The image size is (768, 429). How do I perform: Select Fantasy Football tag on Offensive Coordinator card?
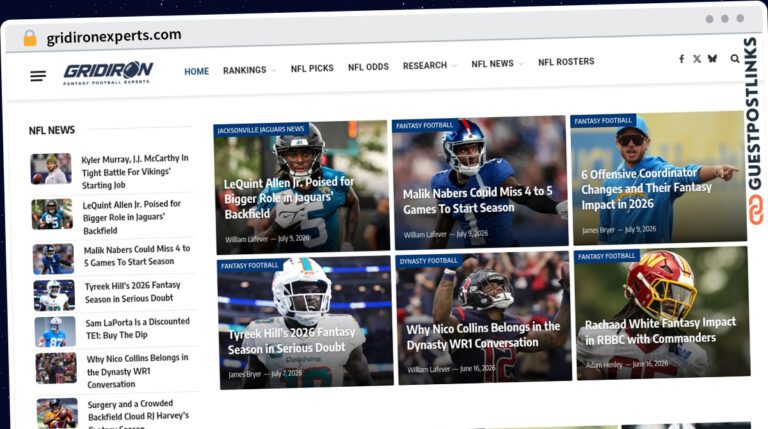(603, 121)
